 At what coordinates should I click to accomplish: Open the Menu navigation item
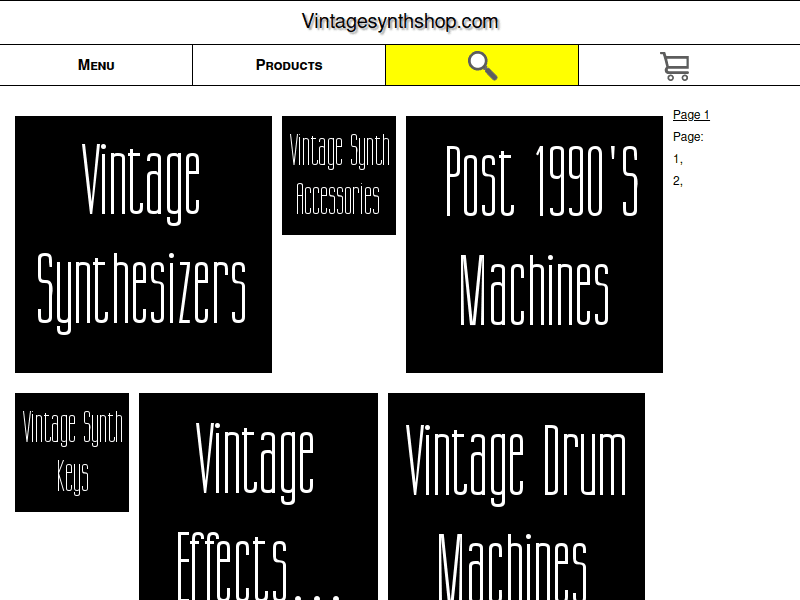click(96, 64)
